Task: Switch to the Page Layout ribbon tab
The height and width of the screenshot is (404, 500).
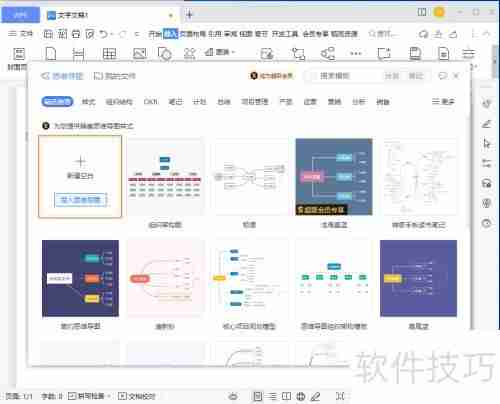Action: click(193, 34)
